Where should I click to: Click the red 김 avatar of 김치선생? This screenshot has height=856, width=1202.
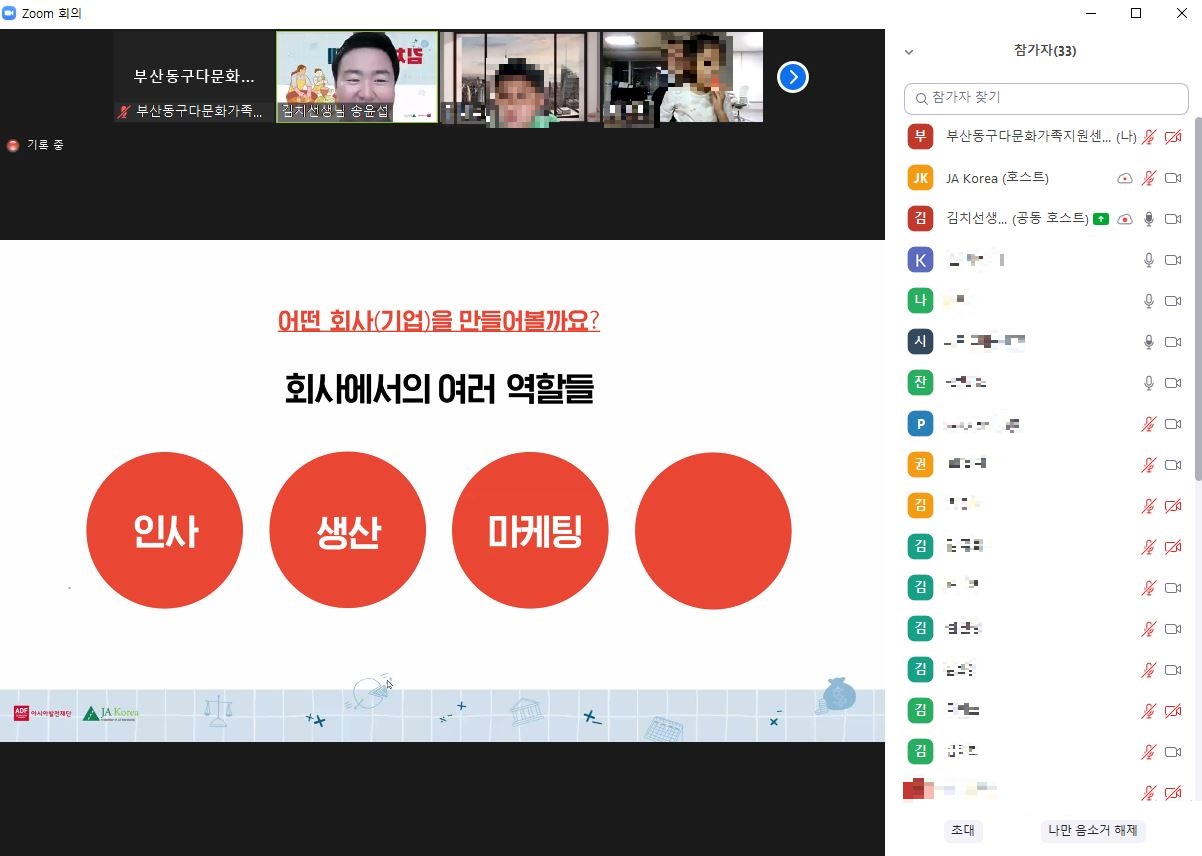(x=920, y=218)
